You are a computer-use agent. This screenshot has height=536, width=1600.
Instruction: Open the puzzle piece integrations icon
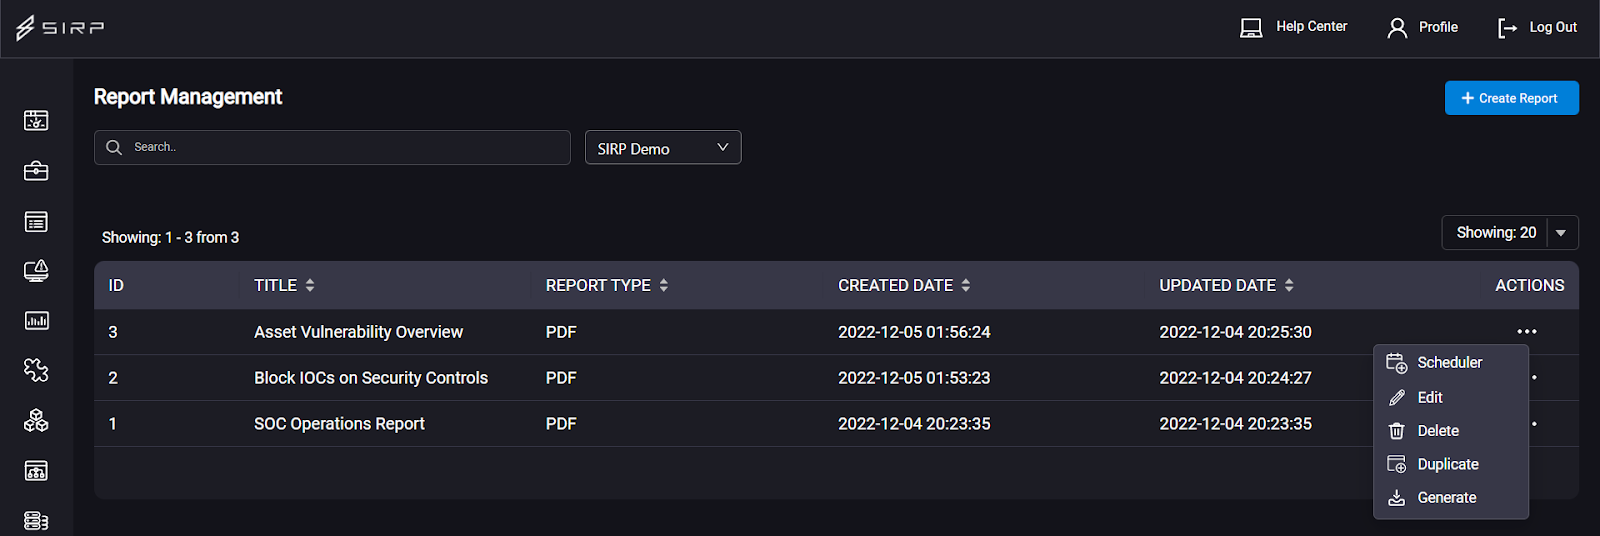pos(36,371)
